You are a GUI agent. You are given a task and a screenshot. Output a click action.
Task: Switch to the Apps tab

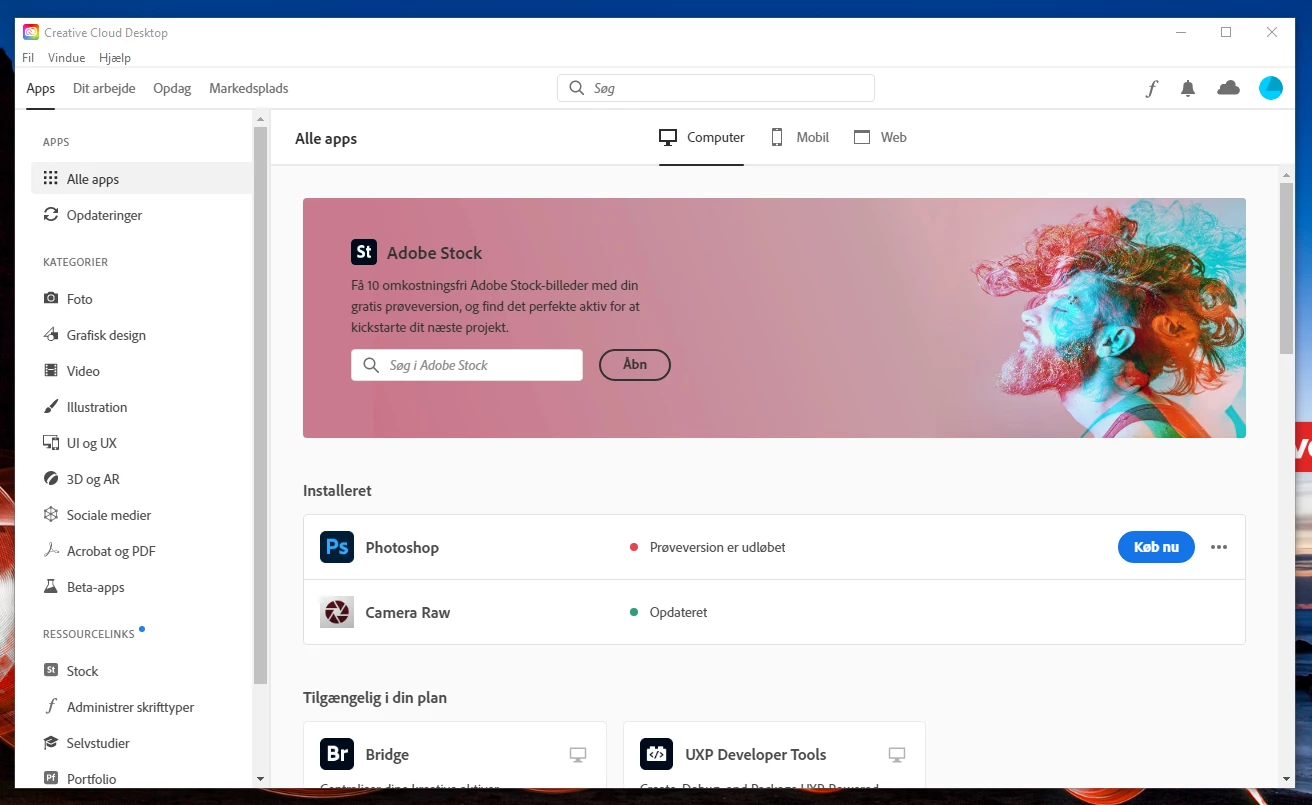(x=41, y=88)
